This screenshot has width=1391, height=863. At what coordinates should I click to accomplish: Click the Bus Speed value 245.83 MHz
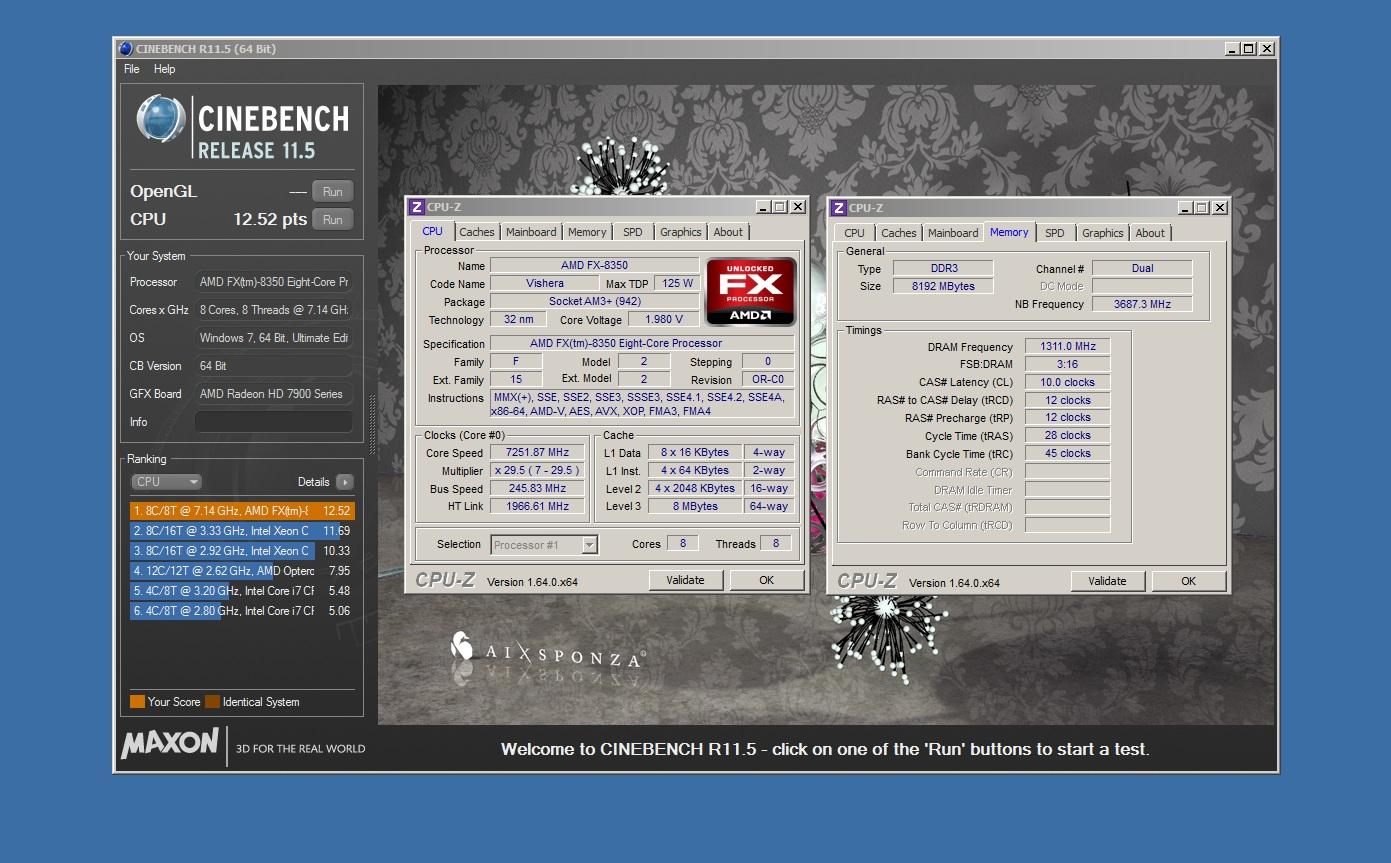click(539, 489)
